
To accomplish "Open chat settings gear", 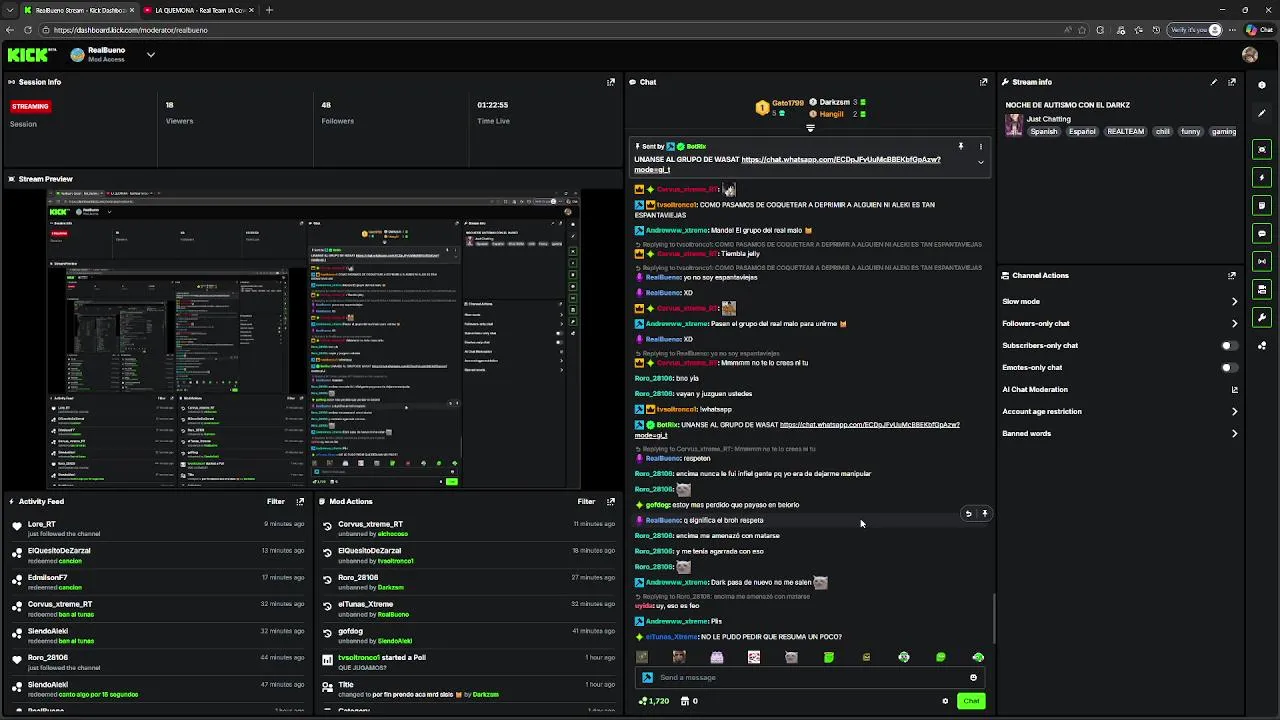I will tap(945, 701).
